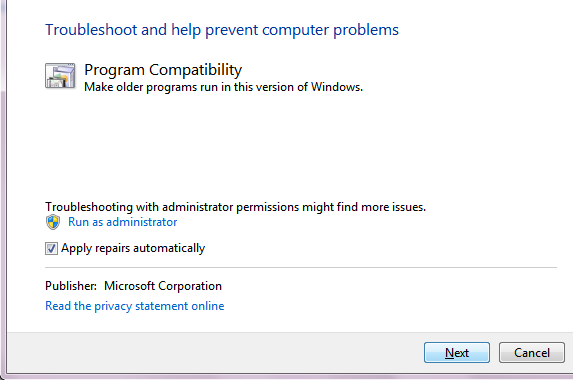Screen dimensions: 573x380
Task: Click the administrator permissions notice text
Action: (235, 207)
